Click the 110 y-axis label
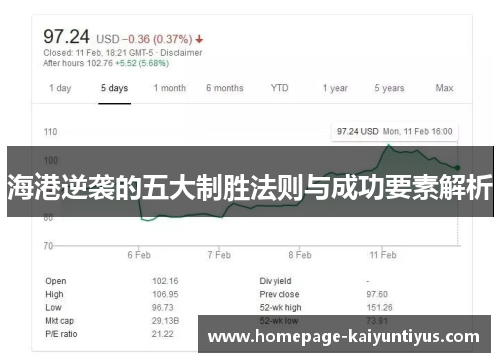 [x=51, y=132]
